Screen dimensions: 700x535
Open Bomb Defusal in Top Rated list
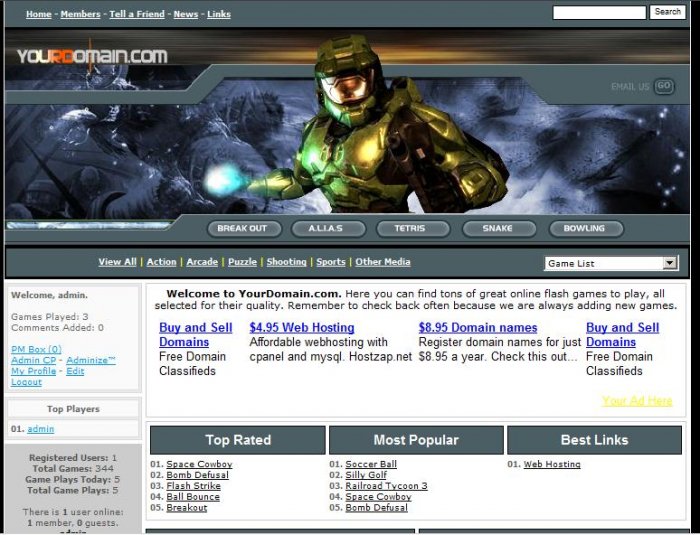coord(197,475)
